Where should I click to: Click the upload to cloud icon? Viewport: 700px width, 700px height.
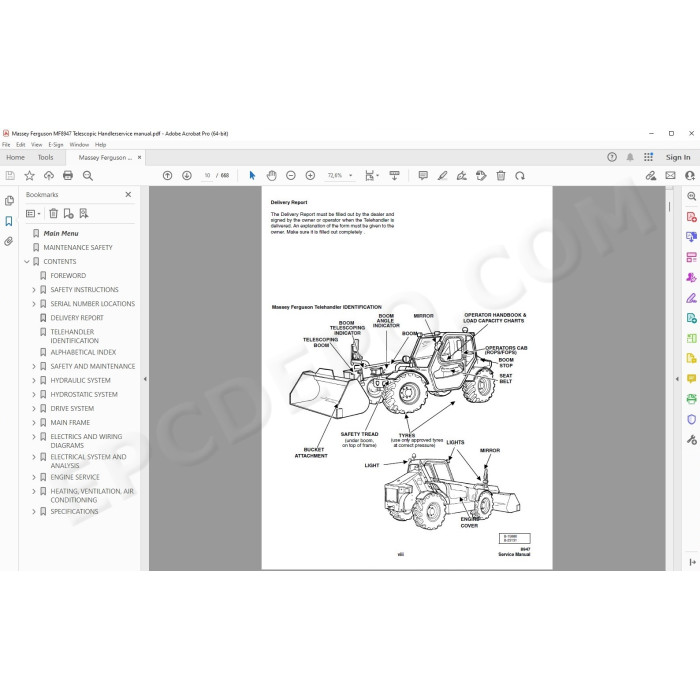(49, 175)
